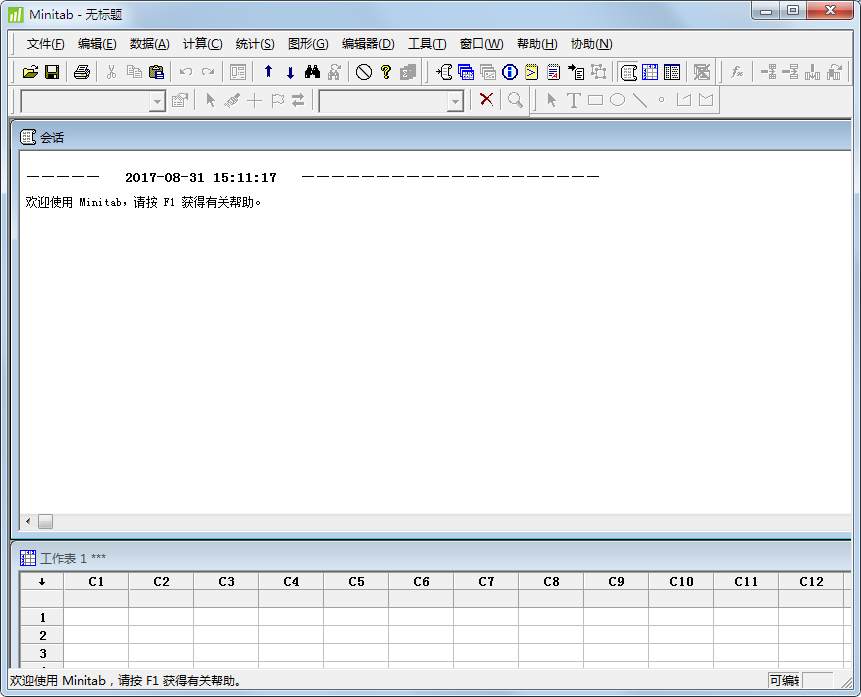The width and height of the screenshot is (861, 697).
Task: Toggle the current Worksheet window icon
Action: [x=650, y=72]
